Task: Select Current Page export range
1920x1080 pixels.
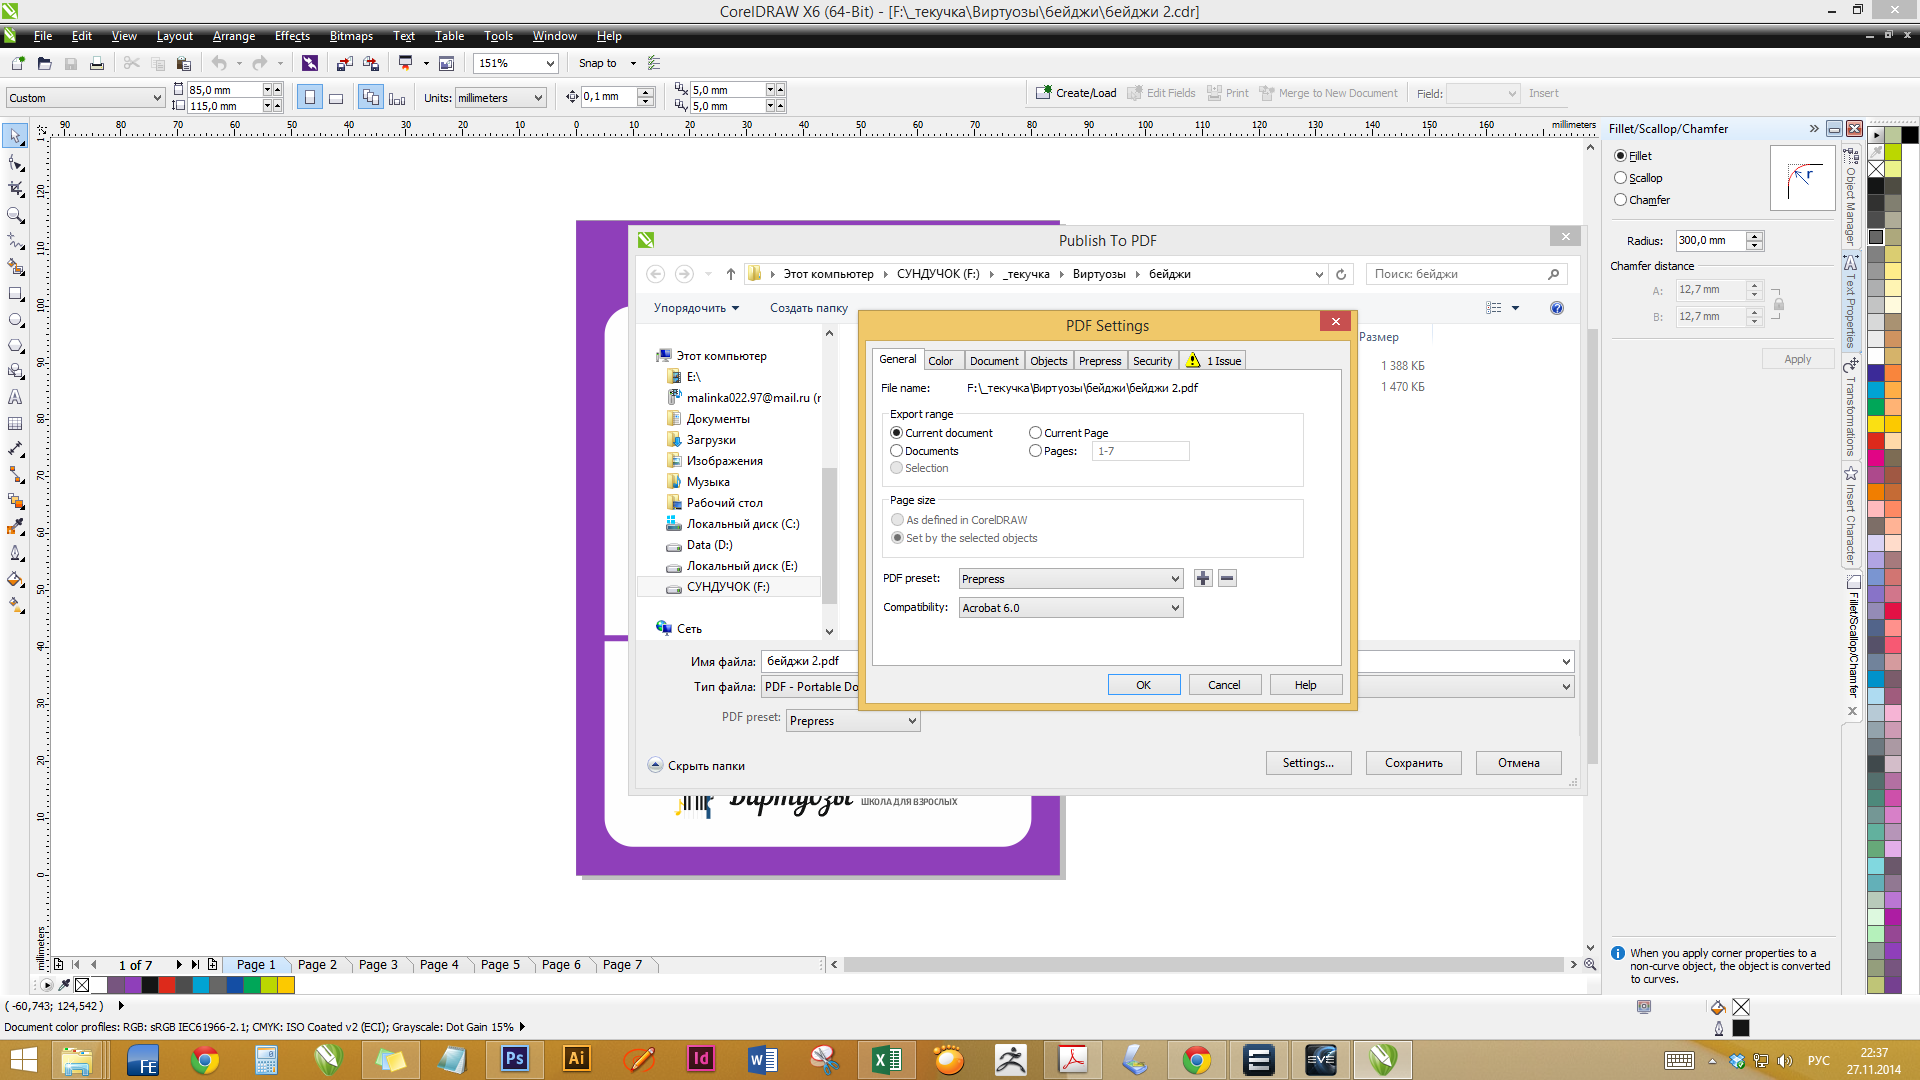Action: pyautogui.click(x=1036, y=433)
